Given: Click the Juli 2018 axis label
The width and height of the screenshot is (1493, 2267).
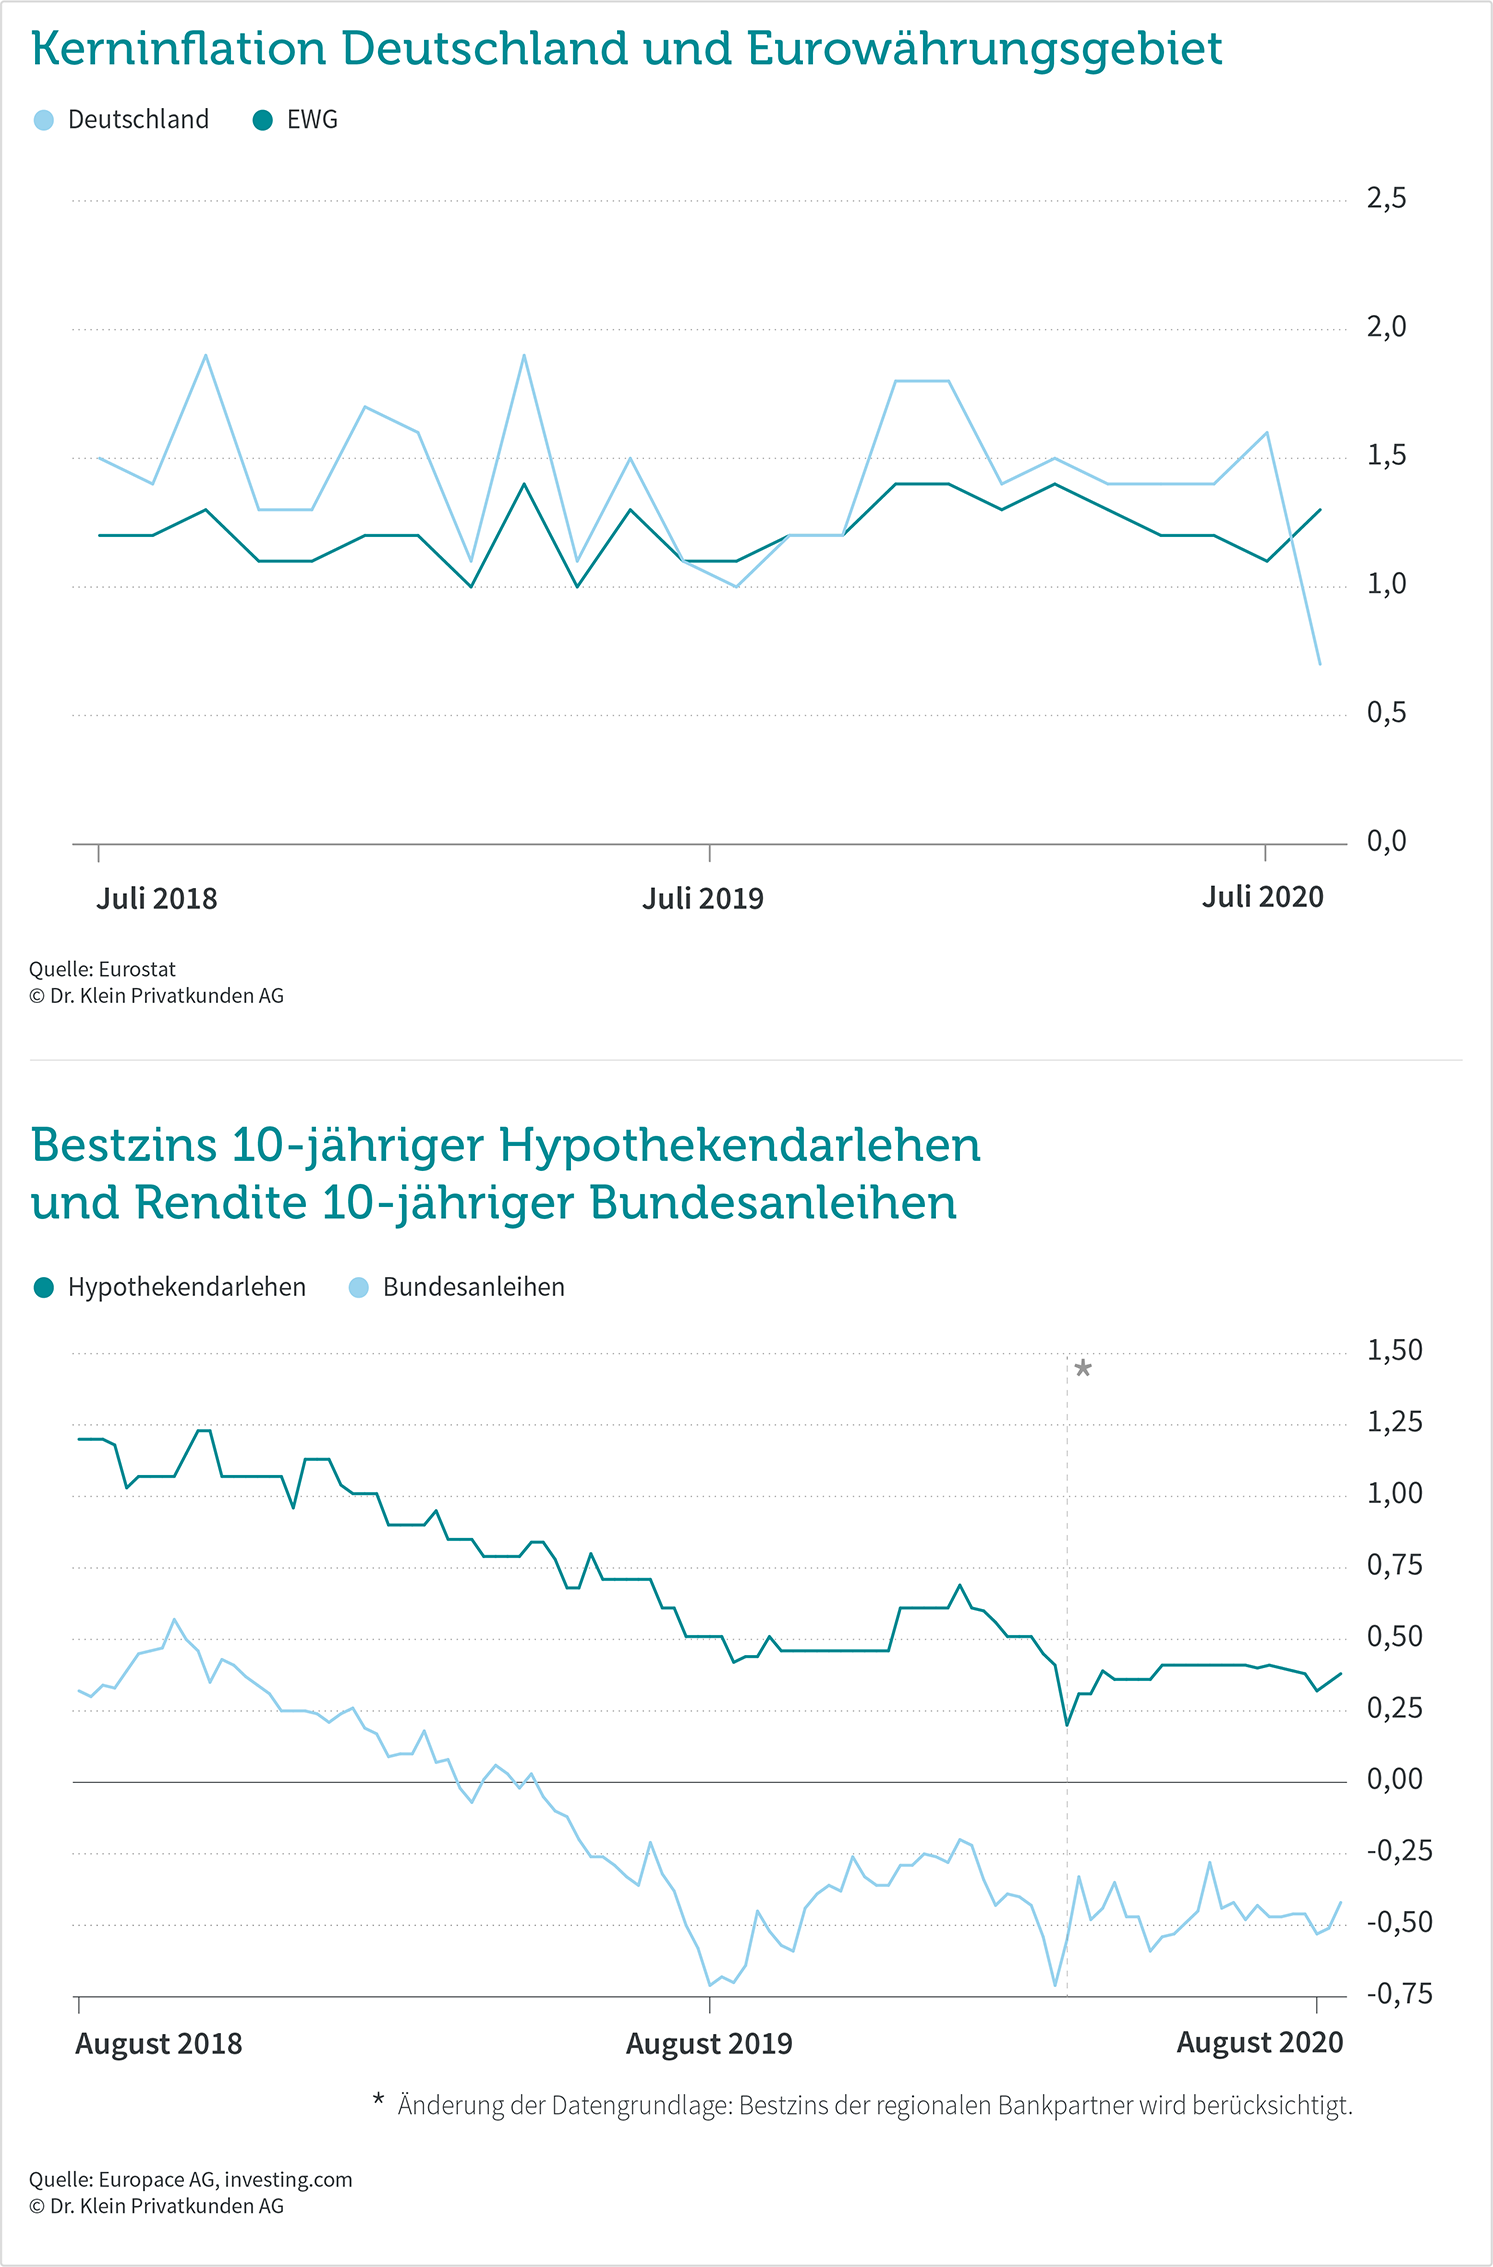Looking at the screenshot, I should [157, 898].
